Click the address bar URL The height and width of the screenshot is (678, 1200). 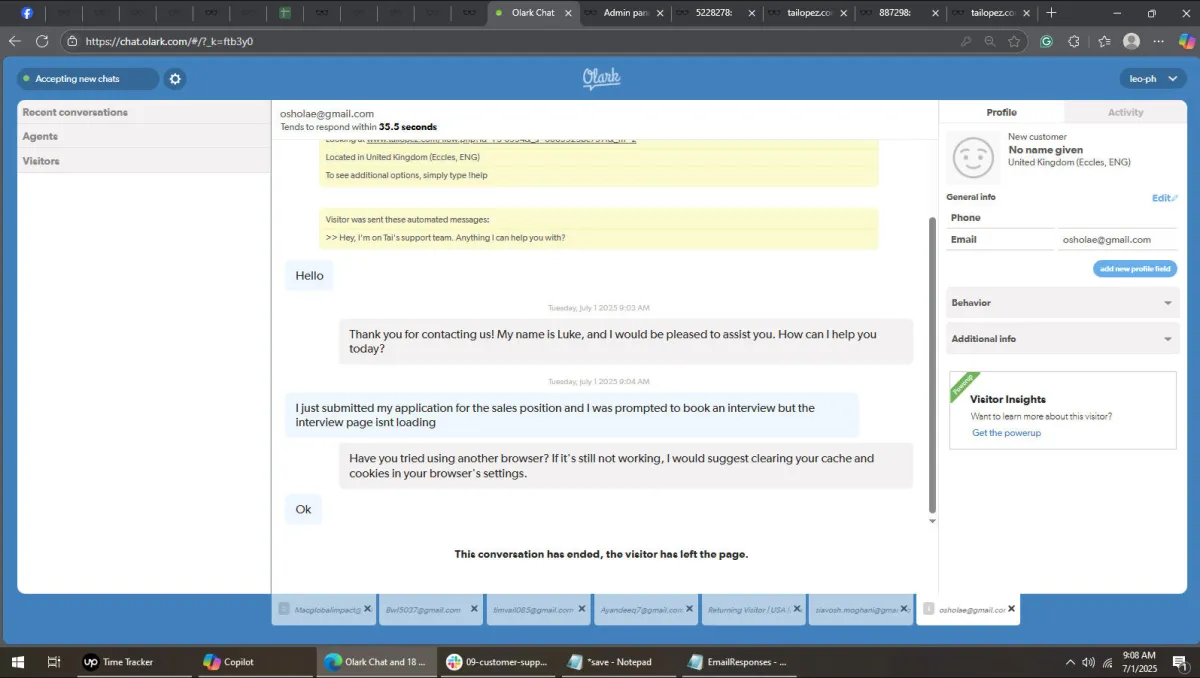(x=169, y=42)
